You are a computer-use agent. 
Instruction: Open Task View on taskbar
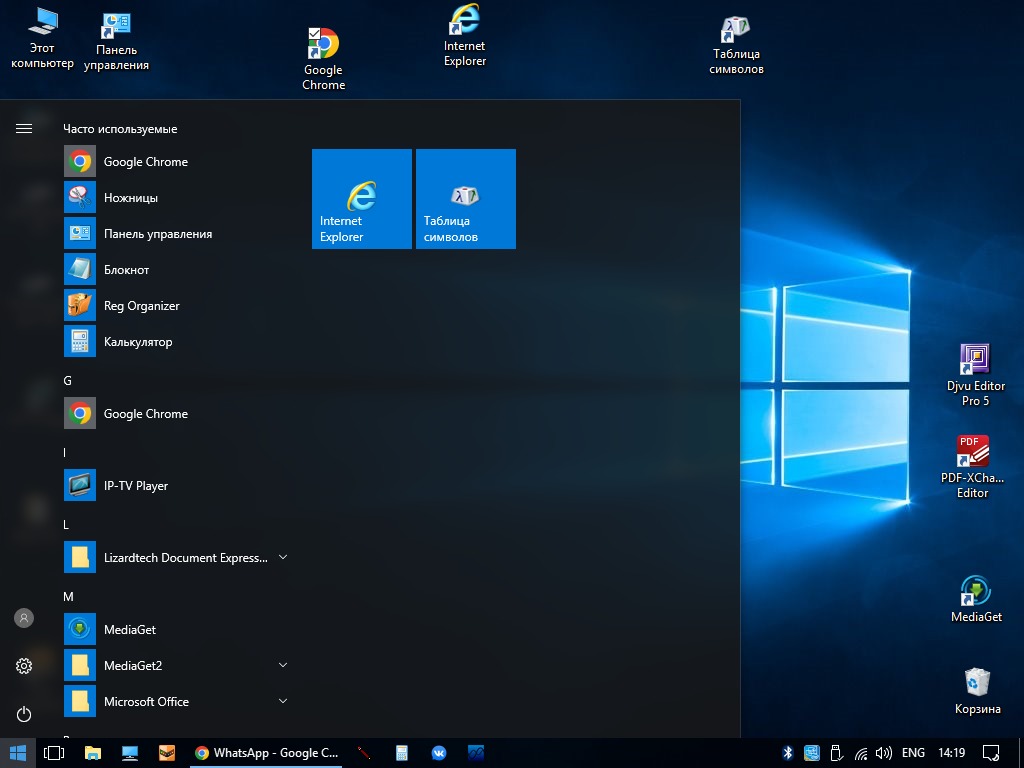tap(54, 753)
